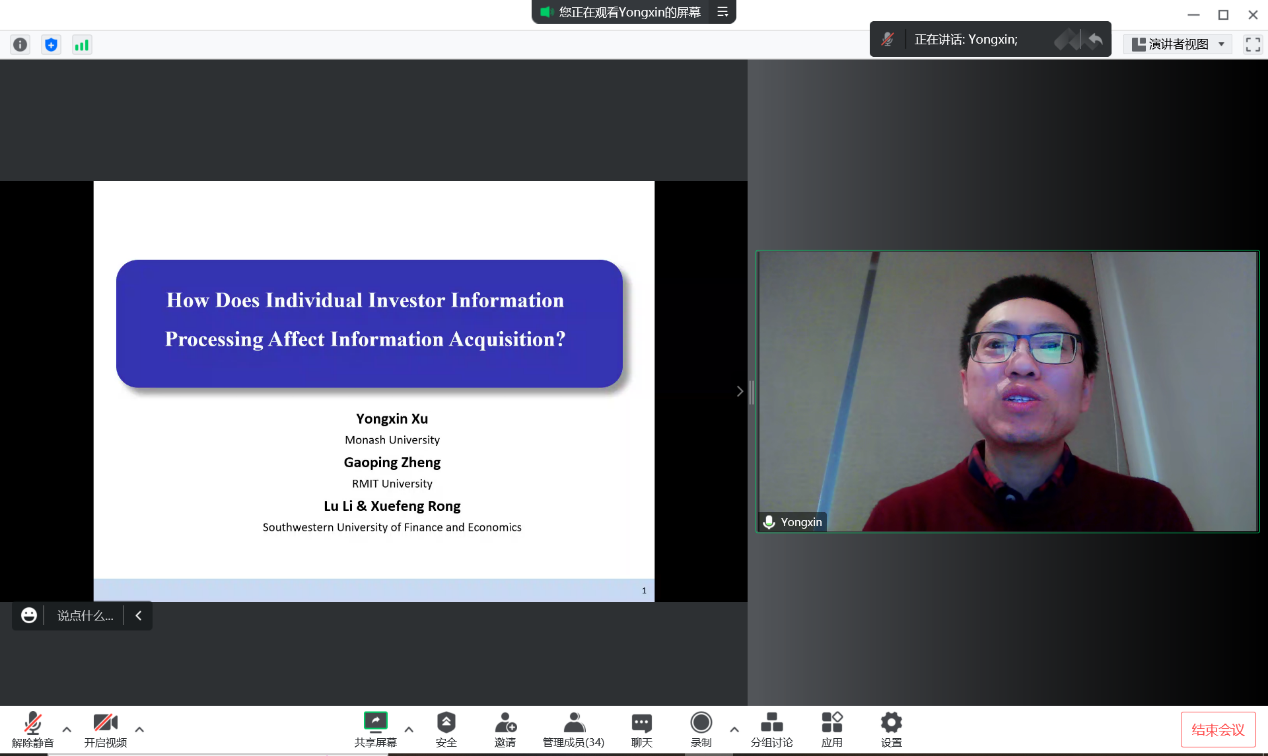Open 管理成员(34) participants panel
This screenshot has width=1268, height=756.
(573, 729)
